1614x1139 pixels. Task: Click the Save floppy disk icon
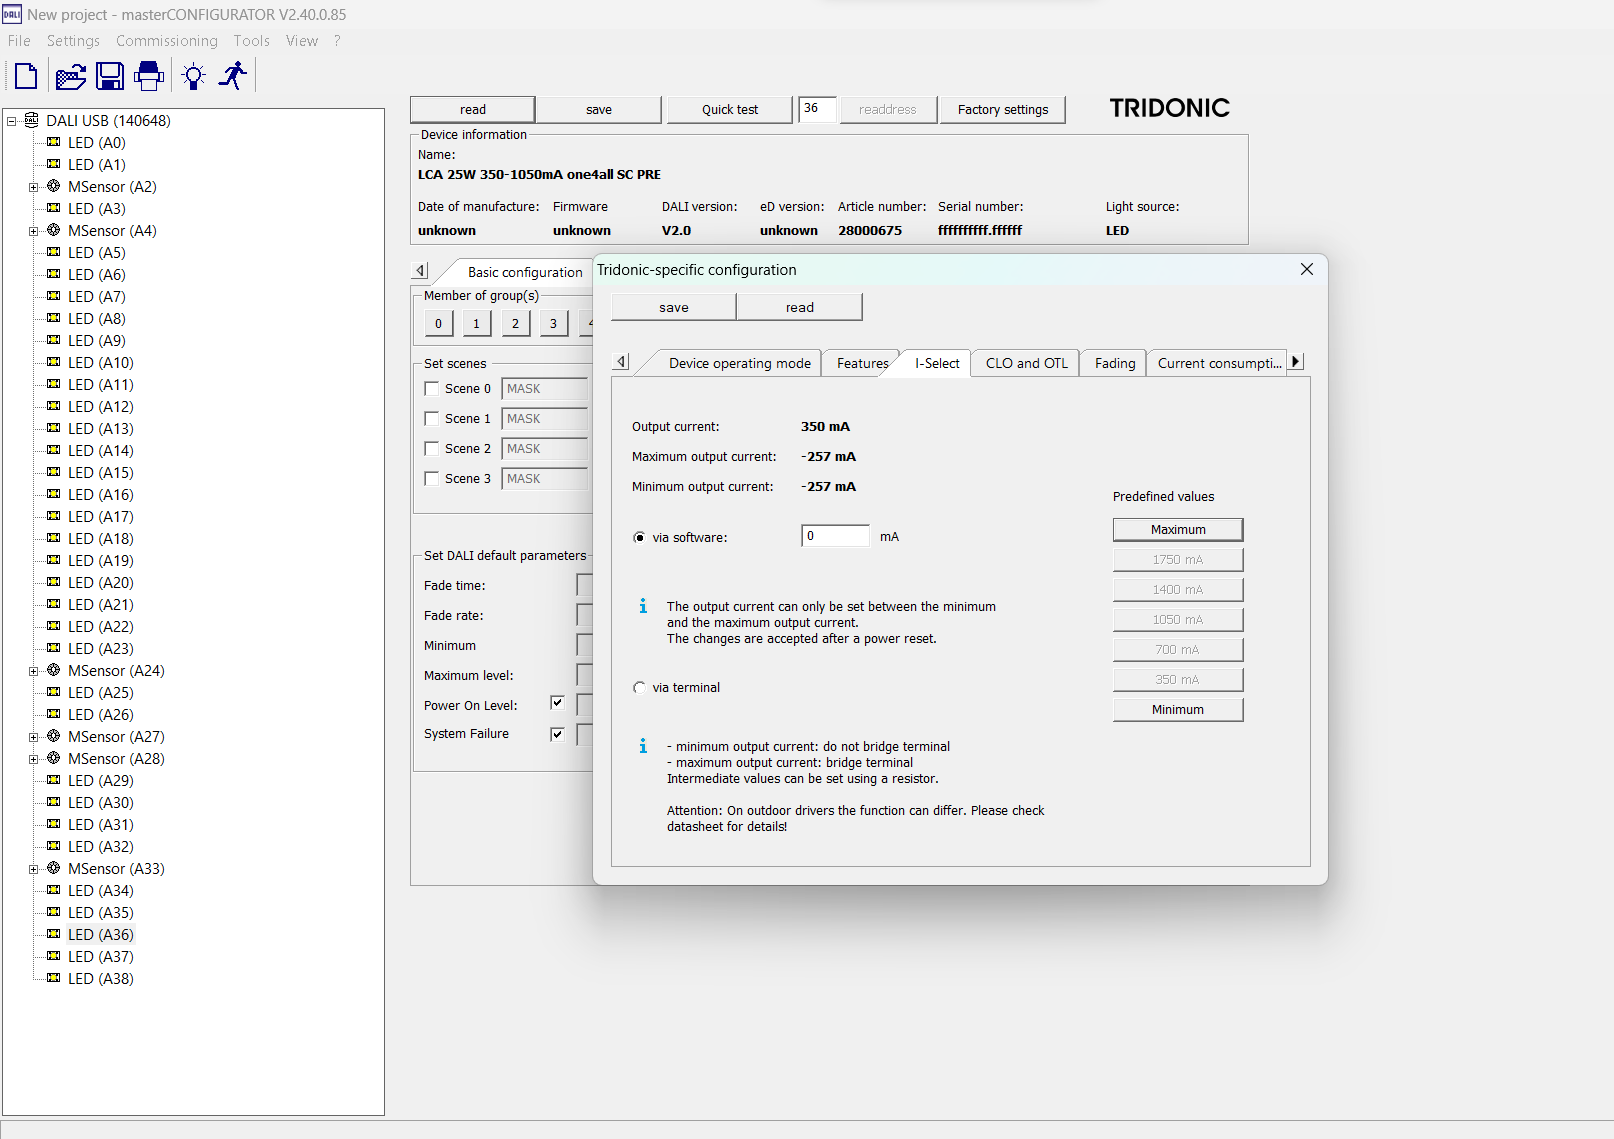click(x=110, y=76)
